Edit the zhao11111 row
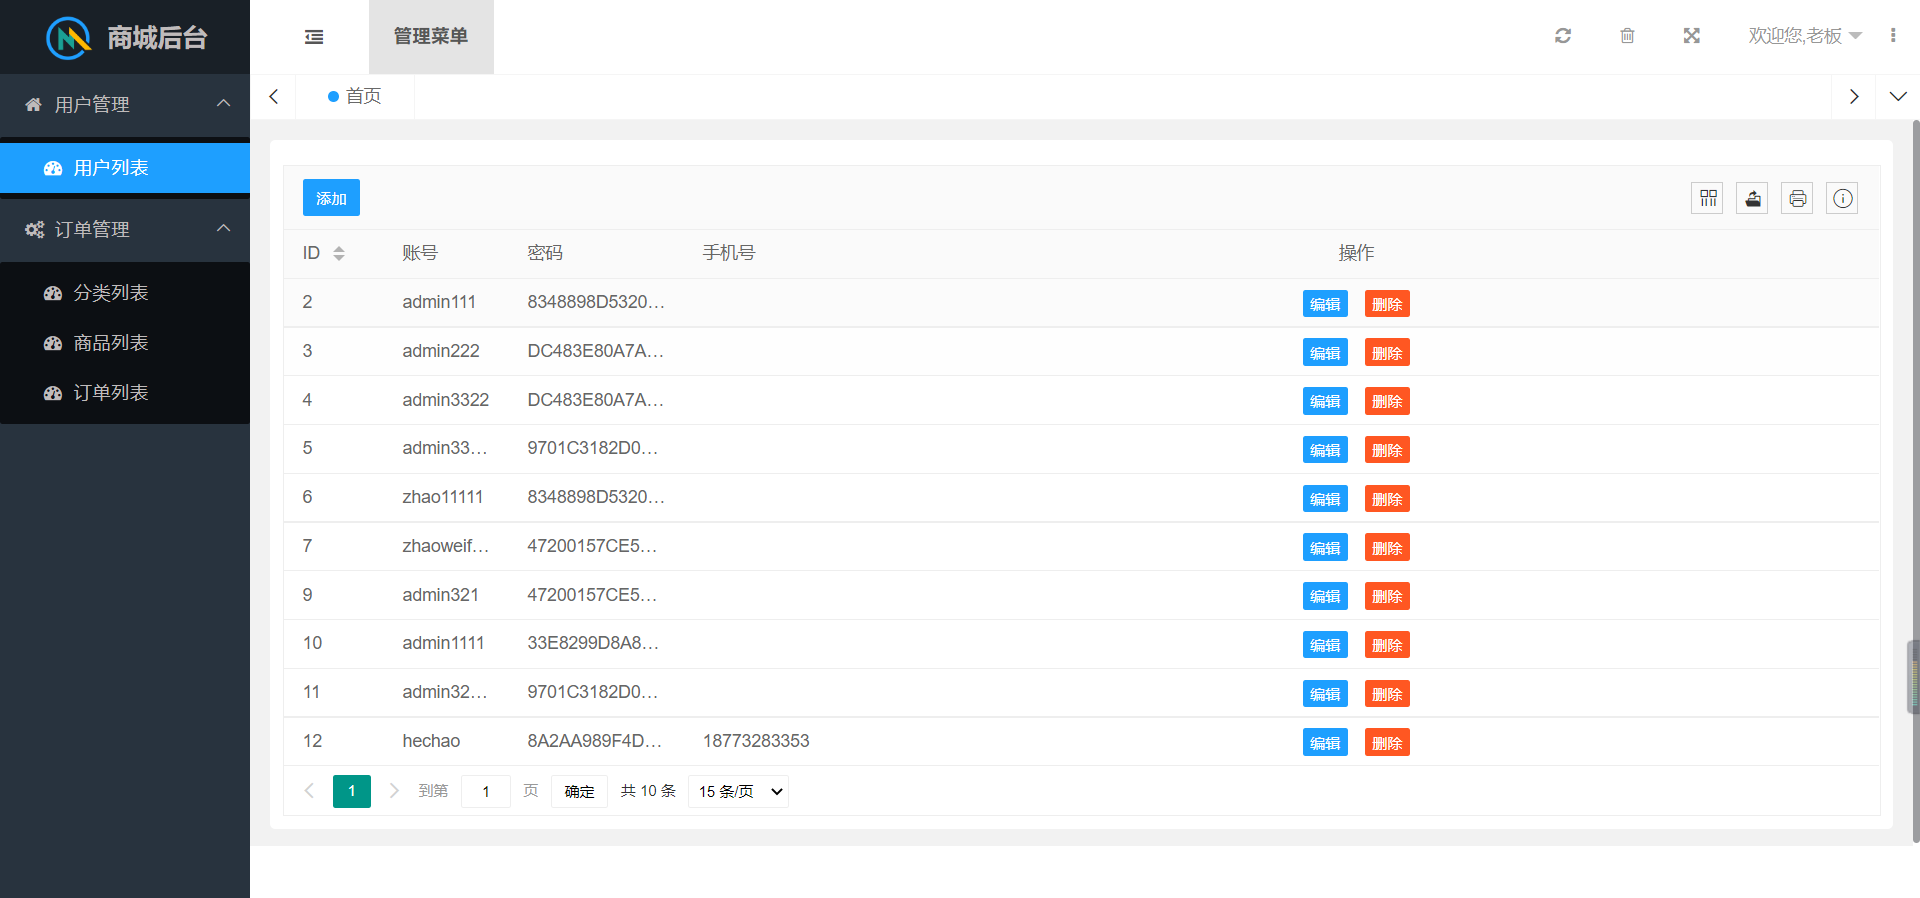This screenshot has height=898, width=1920. tap(1325, 499)
